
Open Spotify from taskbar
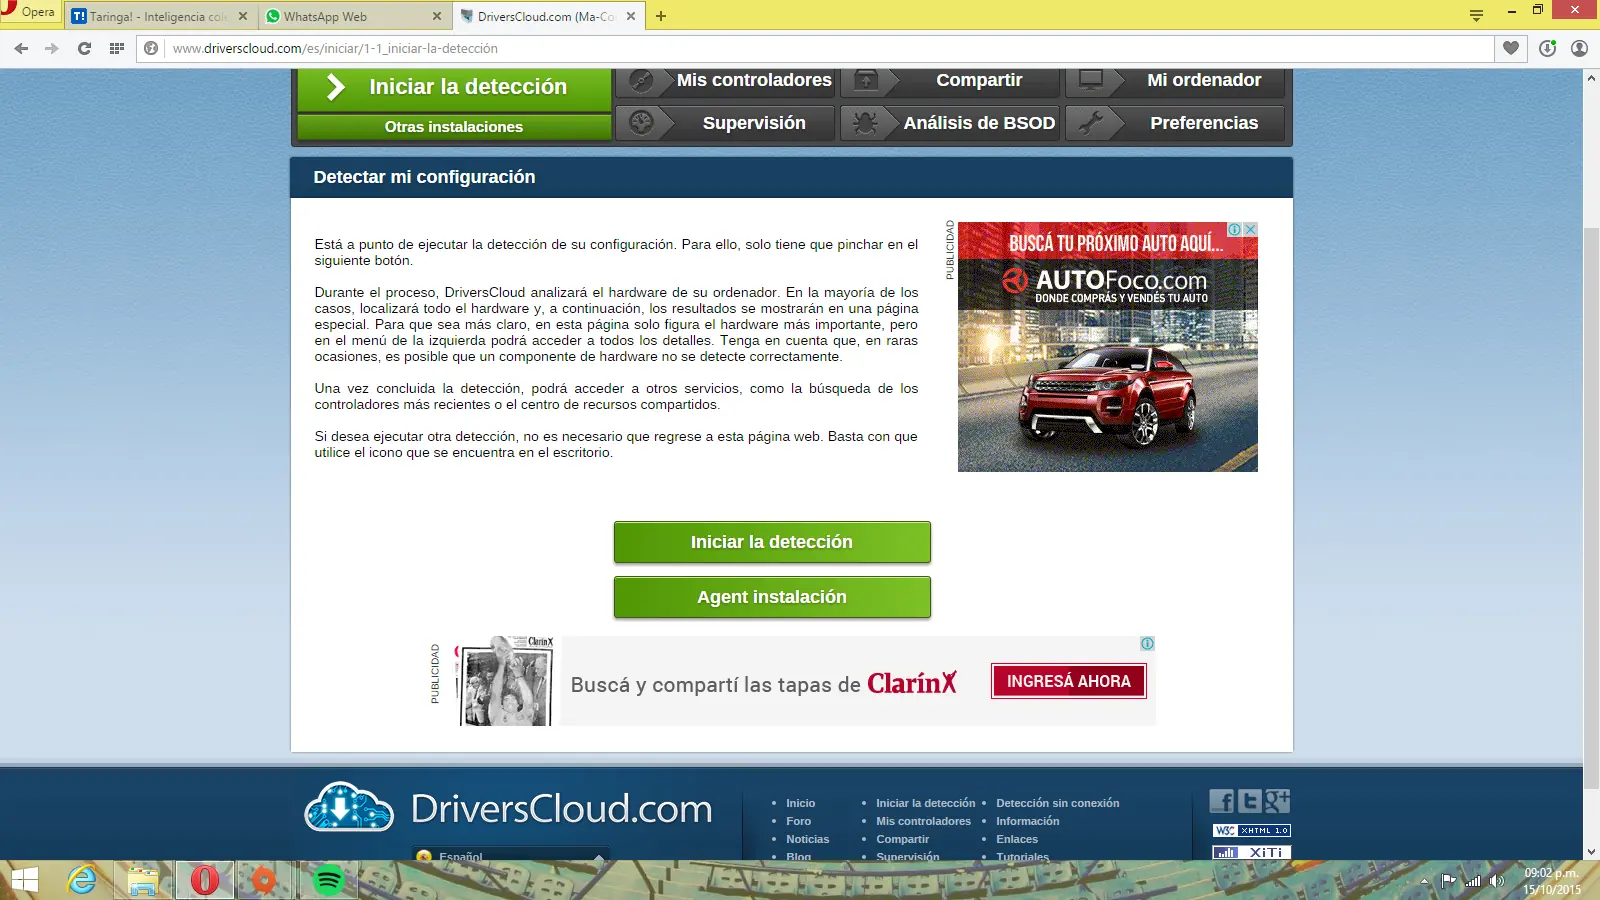[328, 880]
